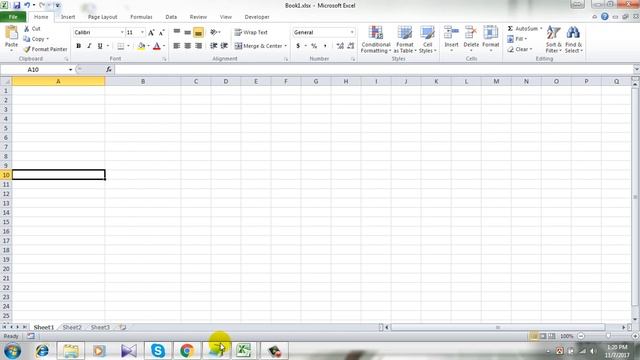
Task: Adjust the zoom slider
Action: [608, 336]
